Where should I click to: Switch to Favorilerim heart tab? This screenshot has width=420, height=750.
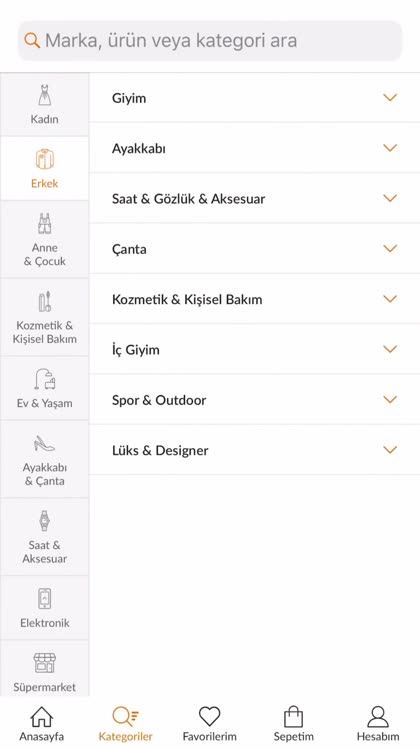tap(210, 724)
